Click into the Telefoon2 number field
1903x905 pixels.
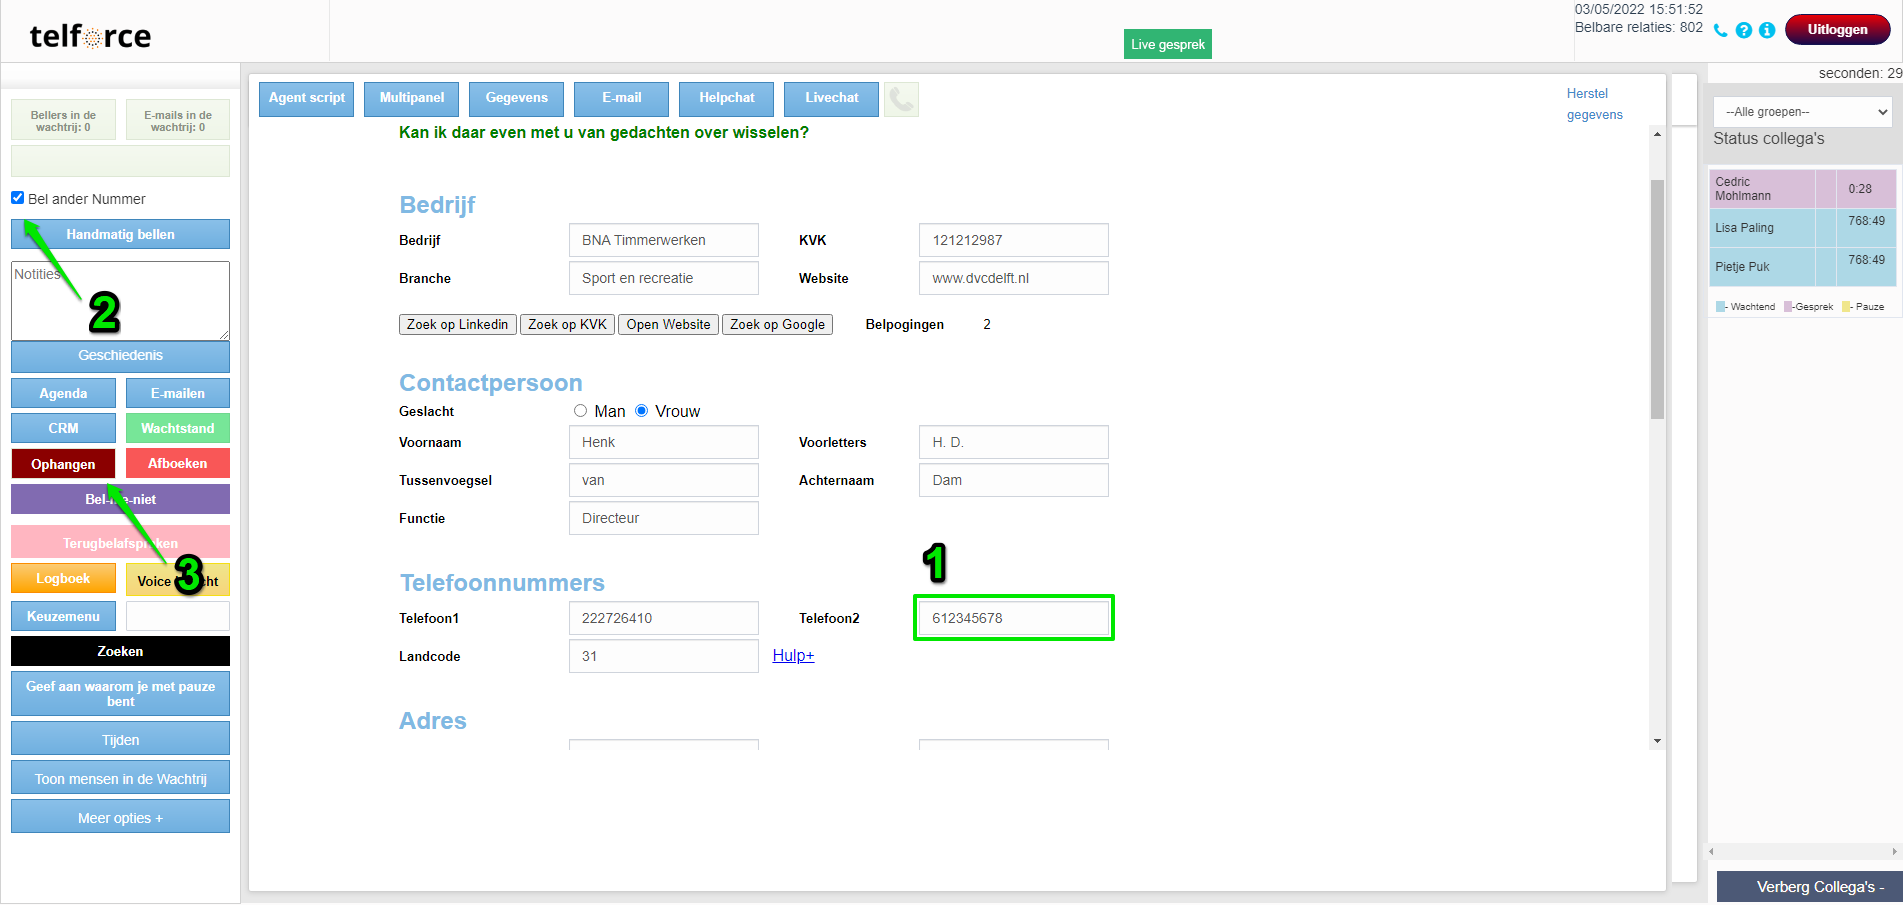point(1013,618)
